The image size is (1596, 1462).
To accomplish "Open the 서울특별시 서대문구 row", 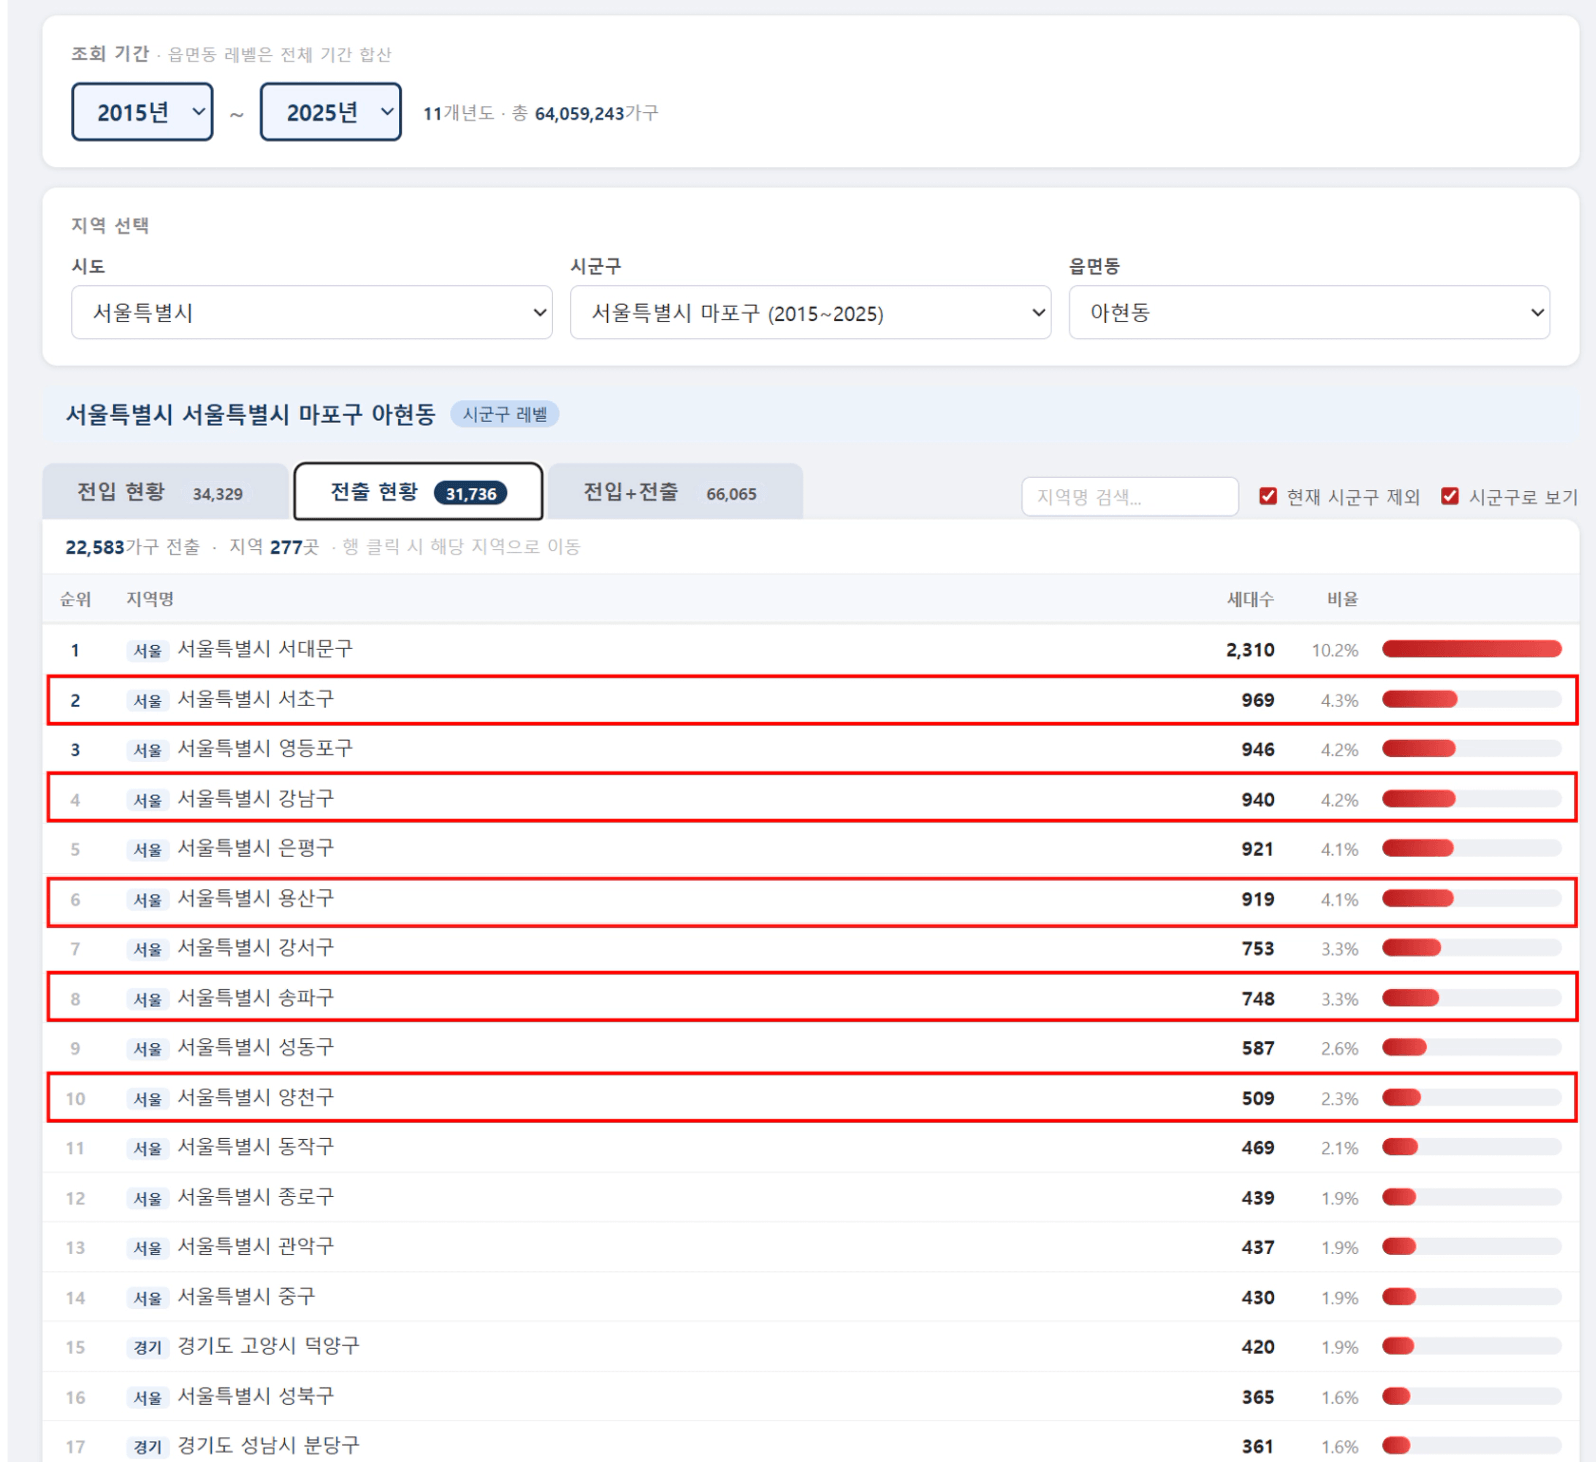I will point(265,650).
